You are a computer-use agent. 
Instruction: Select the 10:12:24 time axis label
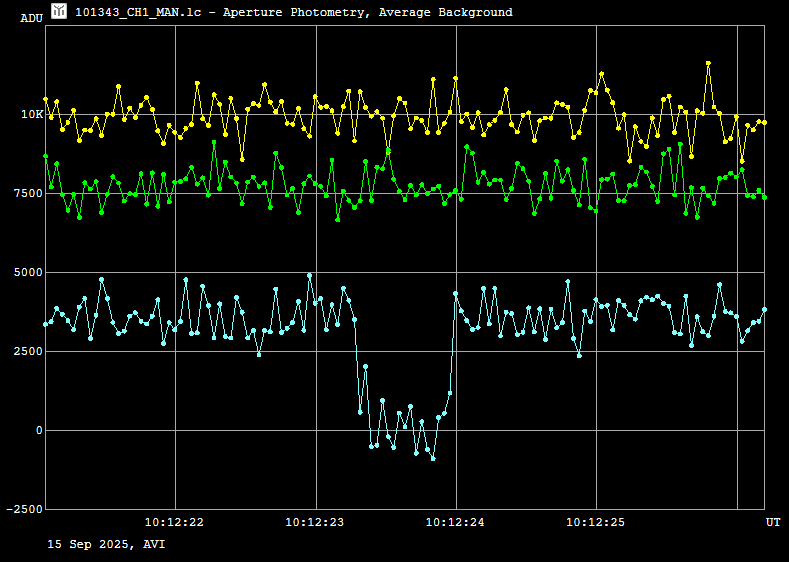pyautogui.click(x=456, y=522)
